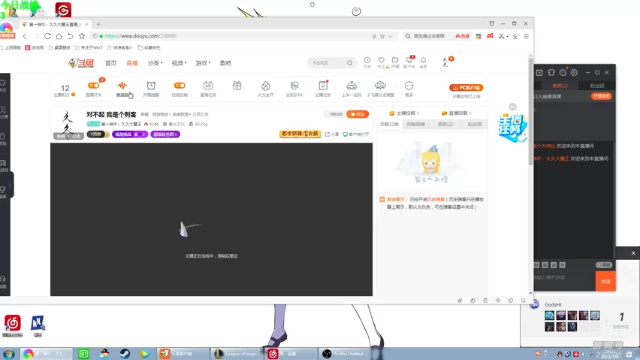Open watch history clock icon in header

[x=367, y=60]
